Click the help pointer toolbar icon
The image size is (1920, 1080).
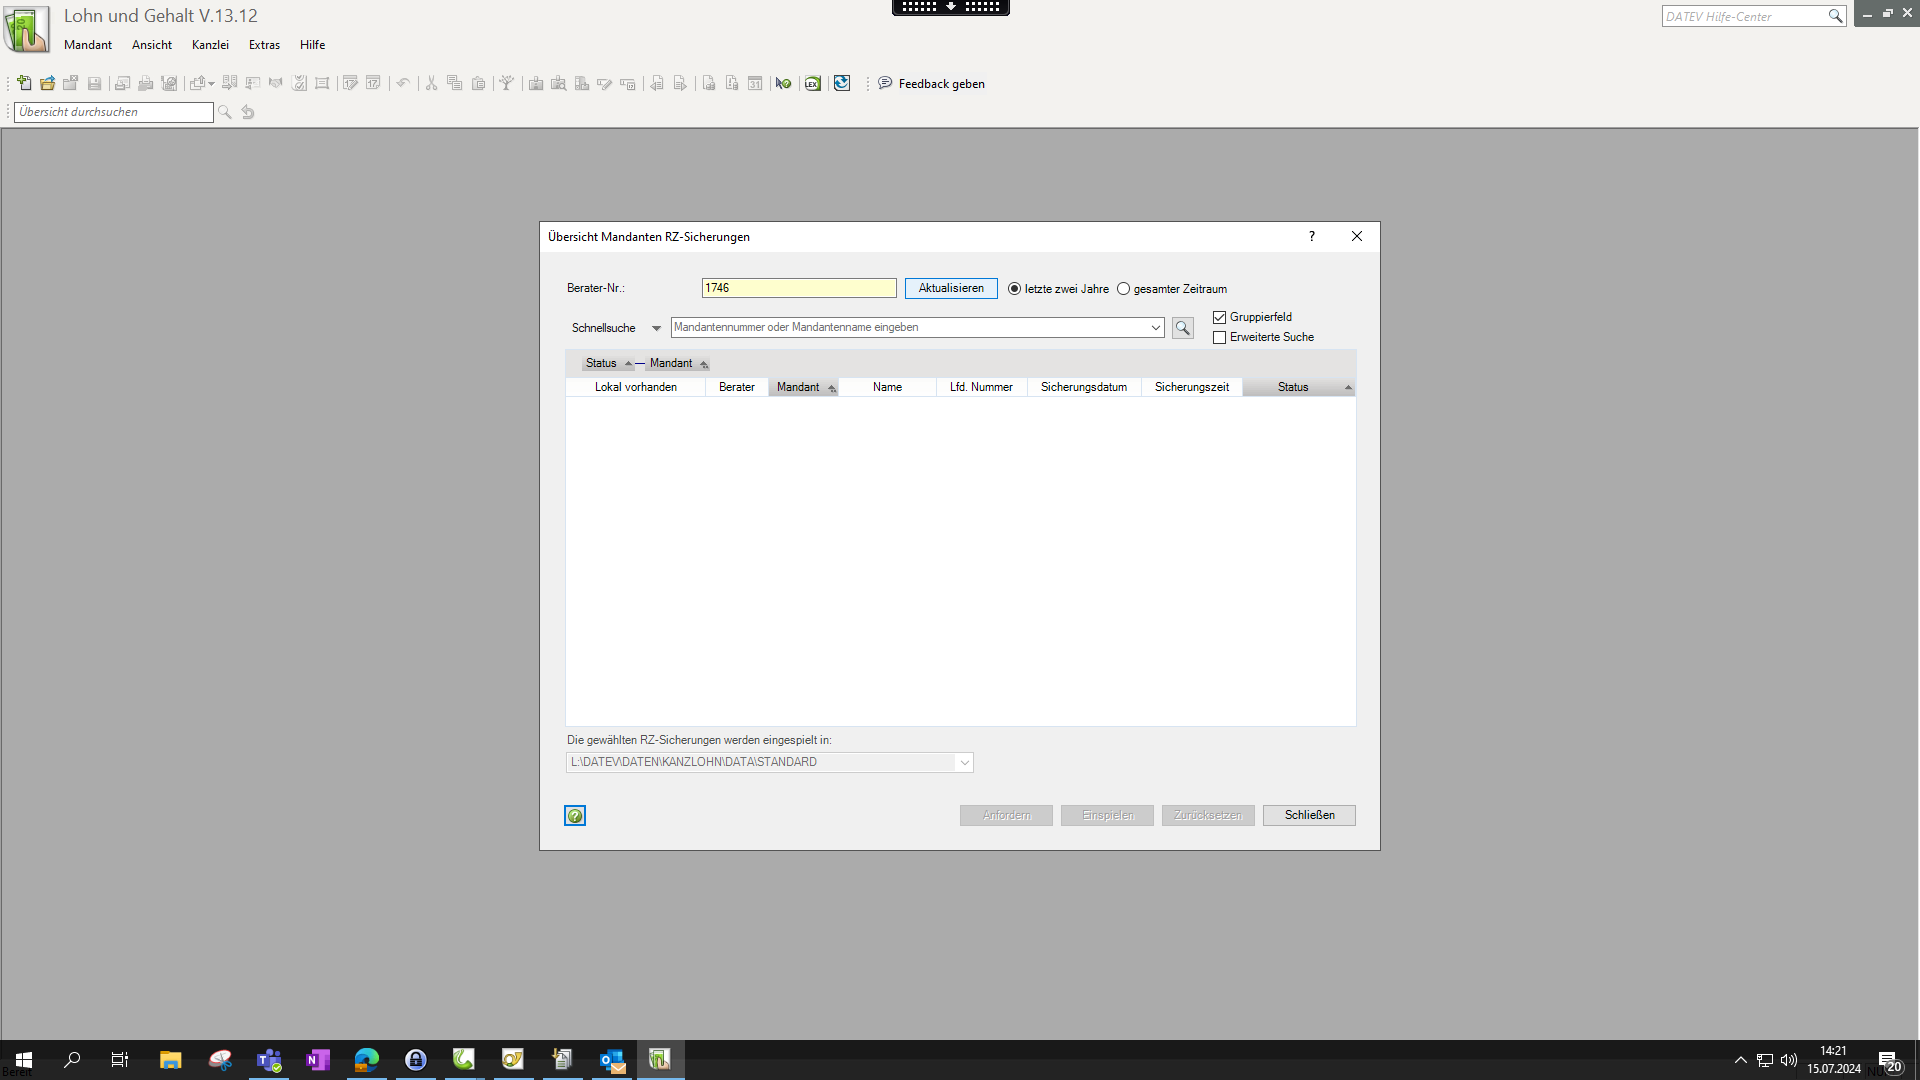(x=783, y=83)
